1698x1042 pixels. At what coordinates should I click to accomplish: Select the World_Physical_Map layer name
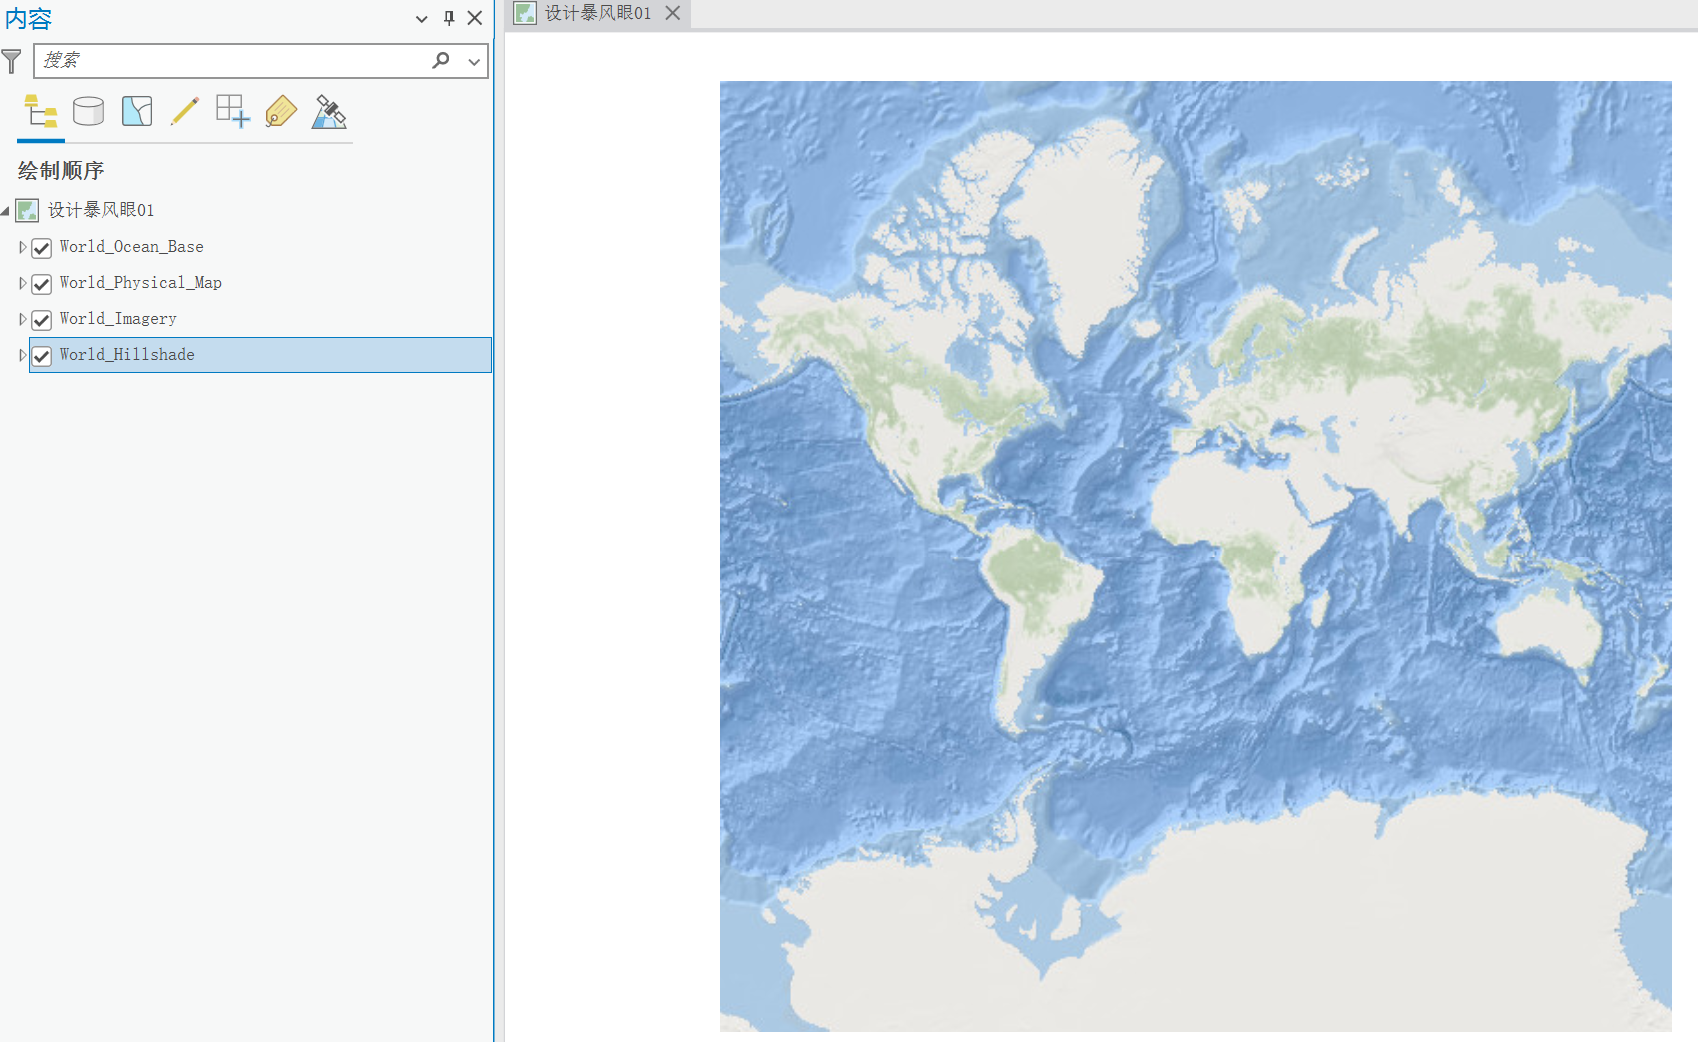point(140,283)
